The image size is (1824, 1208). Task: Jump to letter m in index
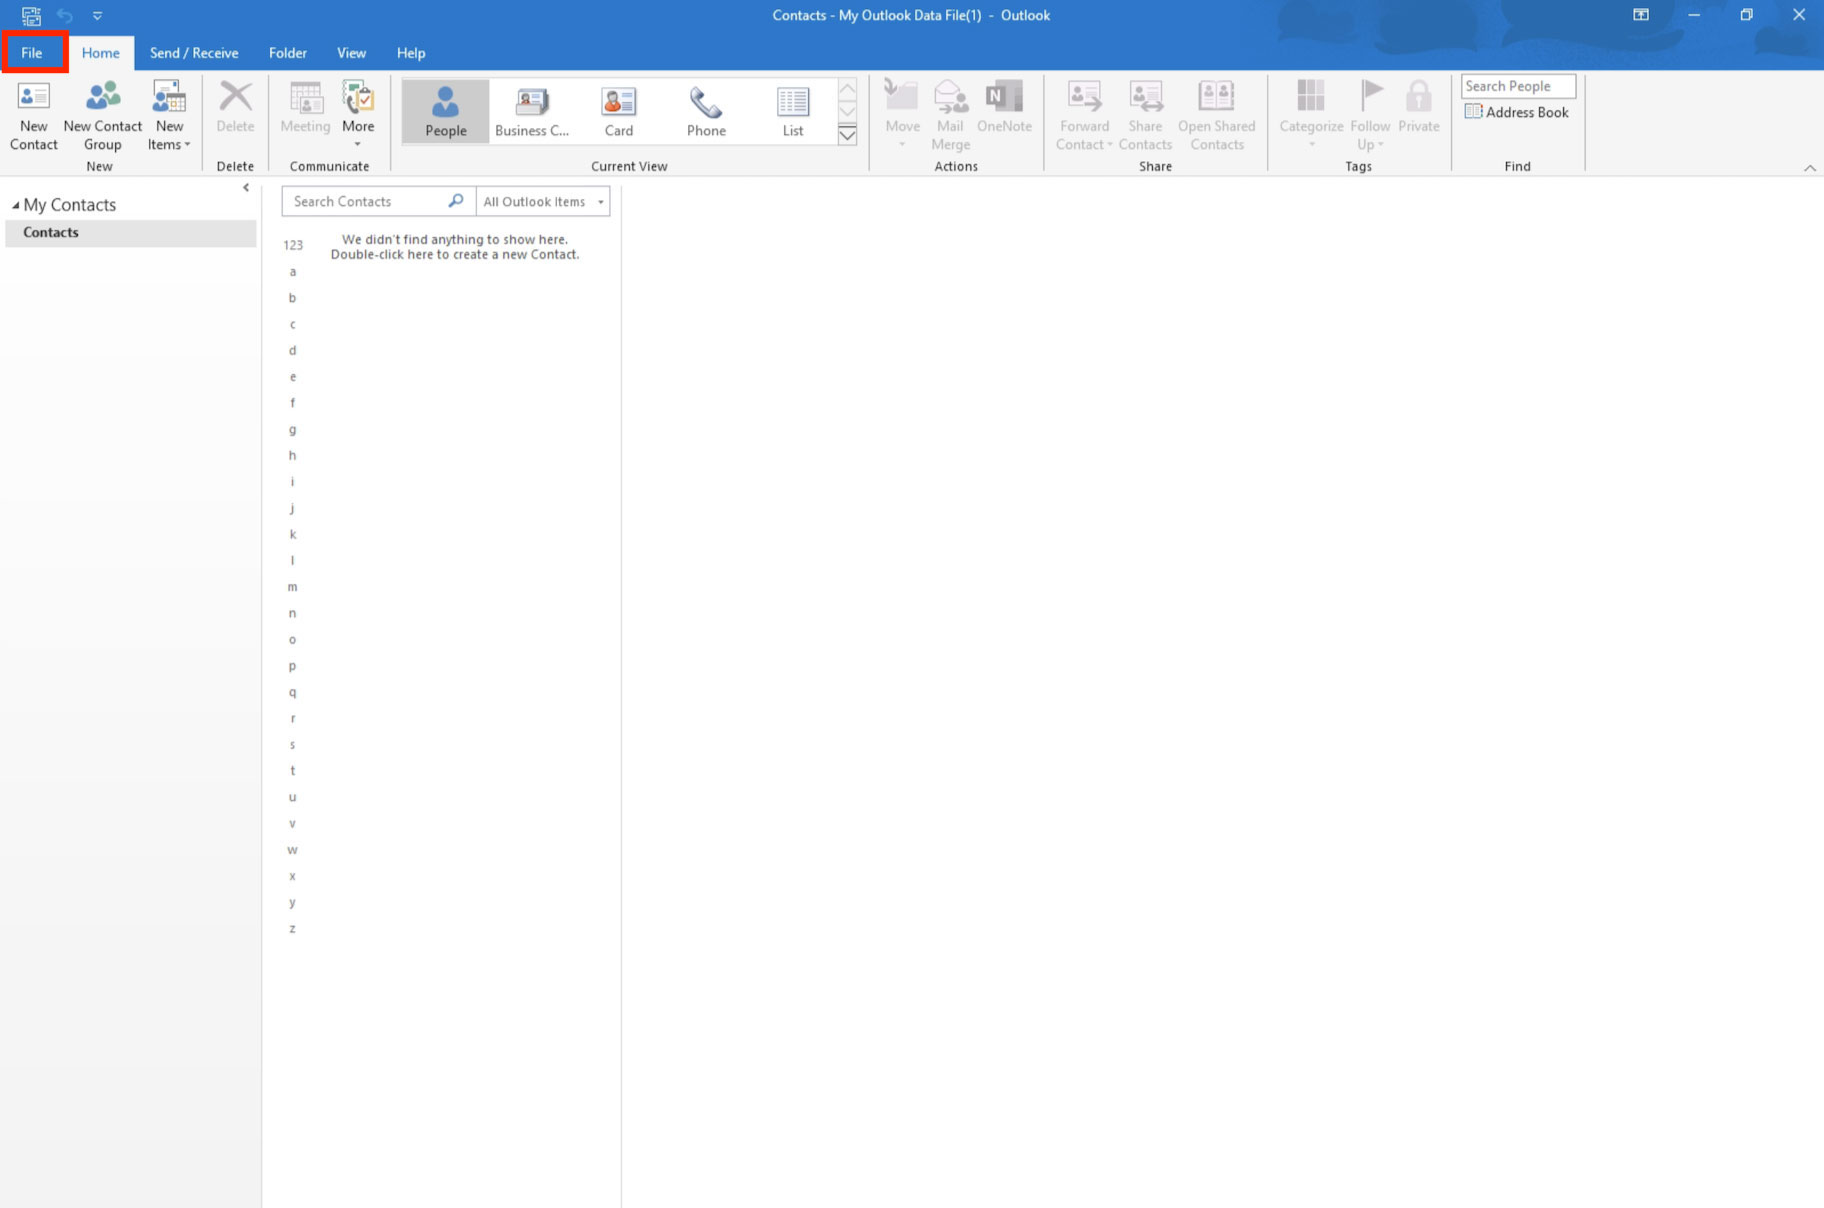click(x=292, y=587)
